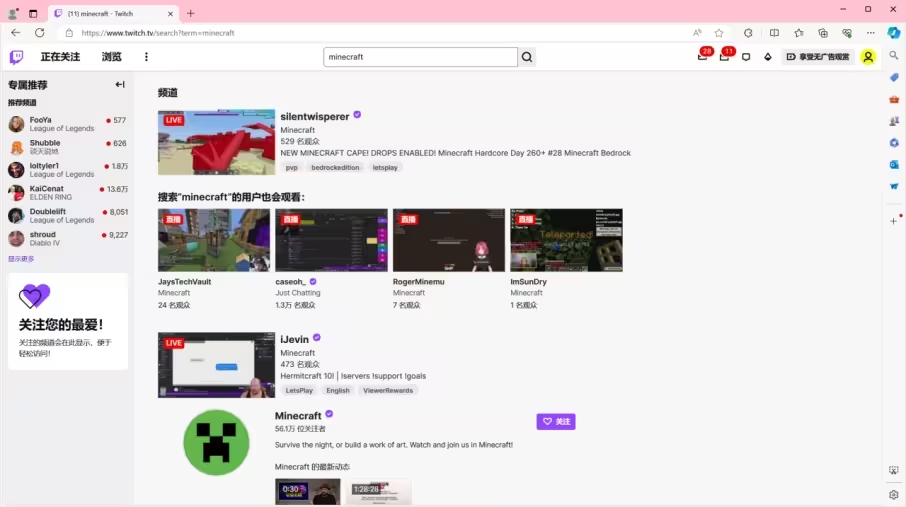The width and height of the screenshot is (906, 507).
Task: Select the ViewerRewards tag
Action: pyautogui.click(x=388, y=391)
